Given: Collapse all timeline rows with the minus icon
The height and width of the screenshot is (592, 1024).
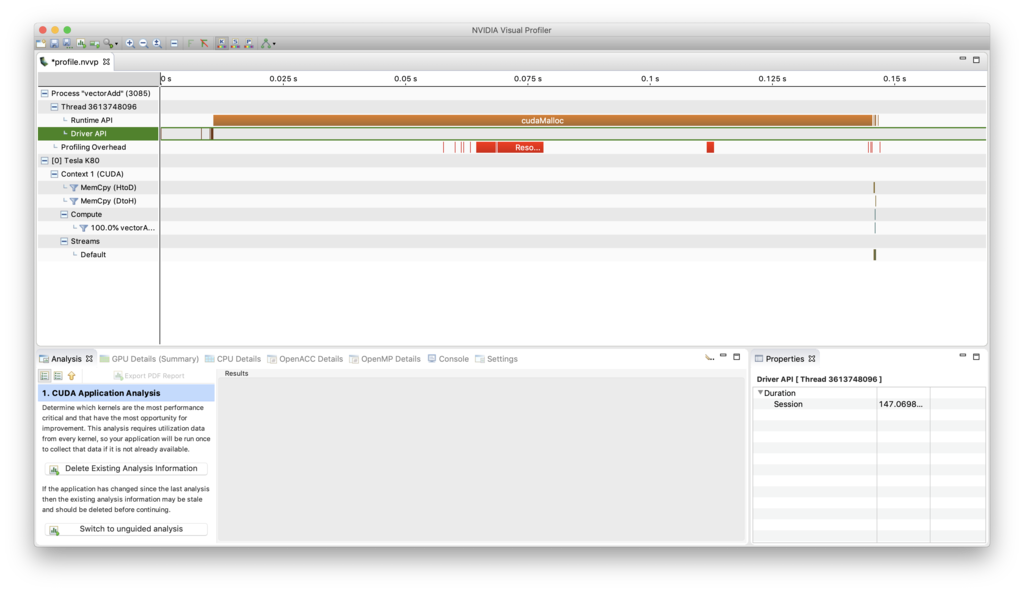Looking at the screenshot, I should (174, 44).
